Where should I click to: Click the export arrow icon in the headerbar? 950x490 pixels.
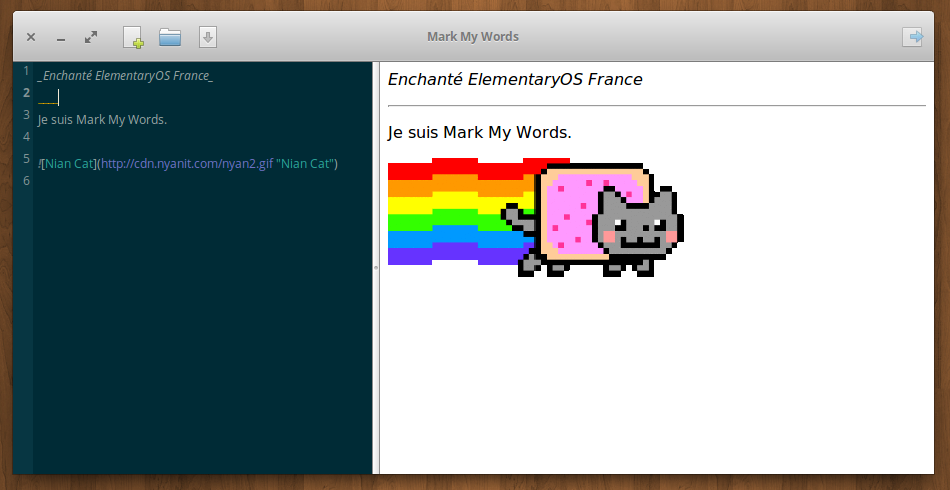pos(912,36)
